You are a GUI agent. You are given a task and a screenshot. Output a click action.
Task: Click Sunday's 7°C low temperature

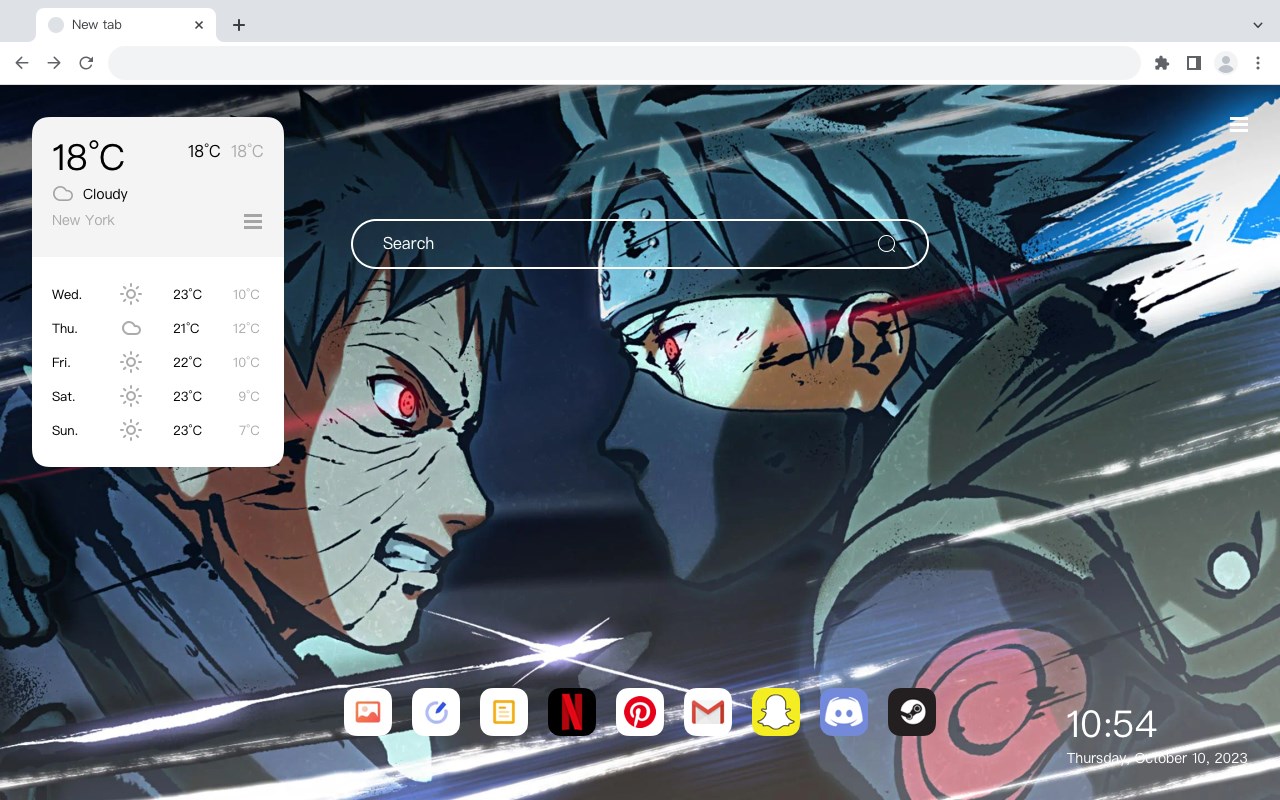(249, 430)
